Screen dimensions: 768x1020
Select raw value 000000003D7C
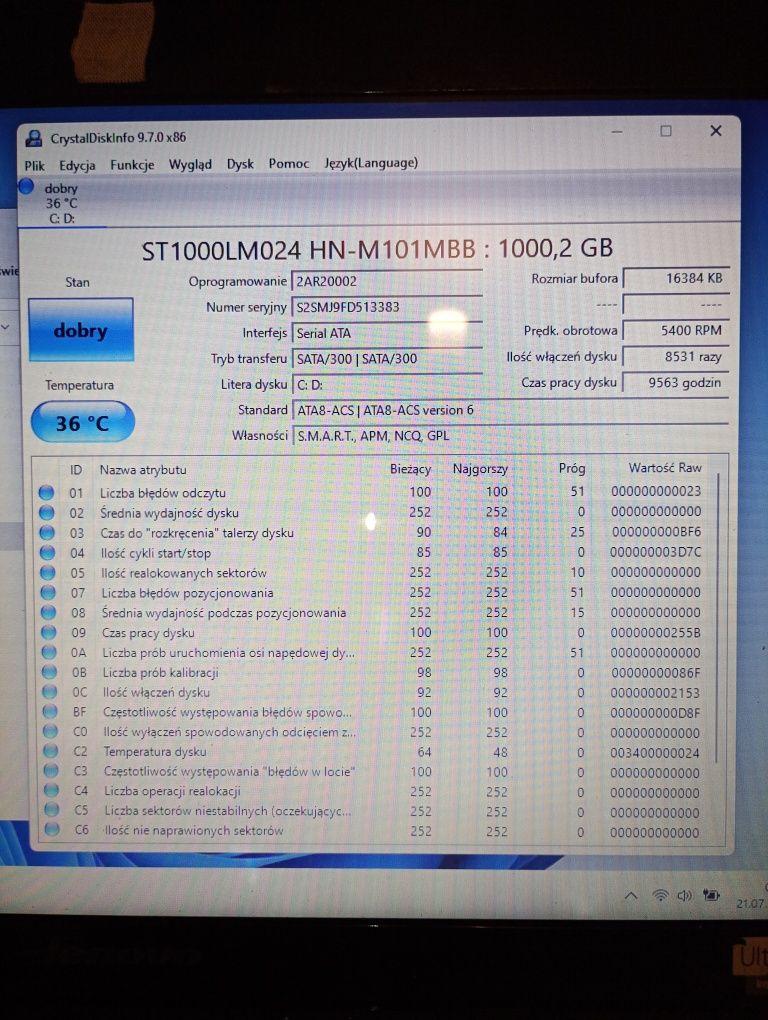655,552
